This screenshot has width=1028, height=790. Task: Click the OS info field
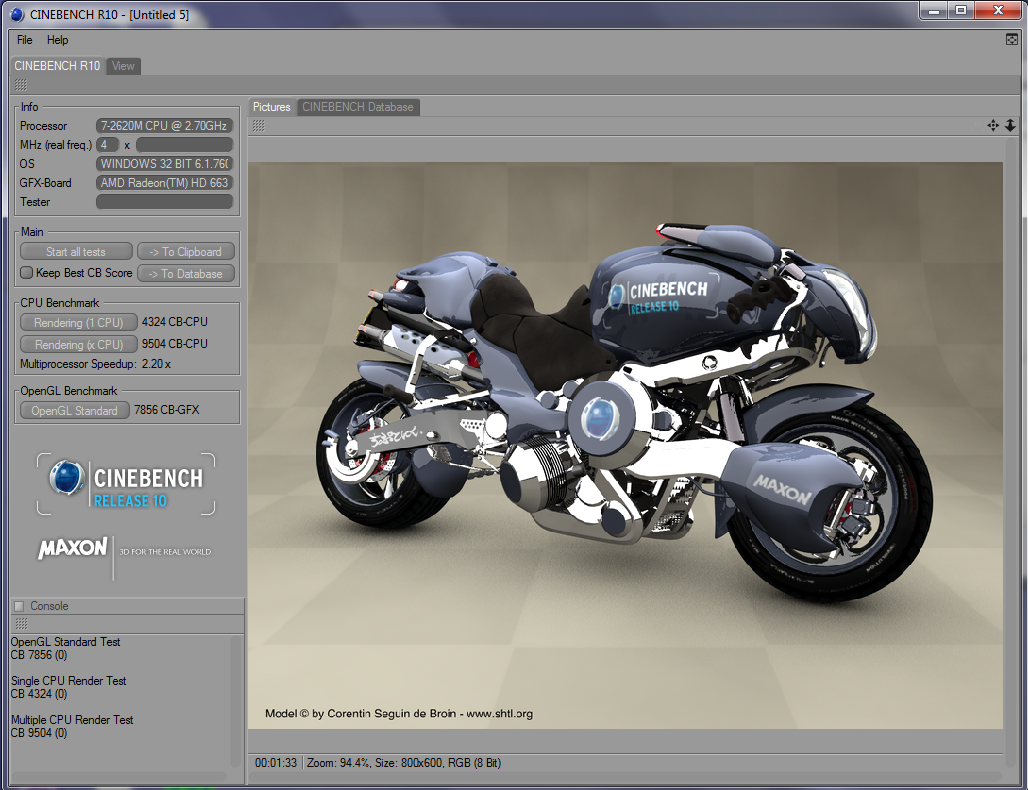coord(164,164)
